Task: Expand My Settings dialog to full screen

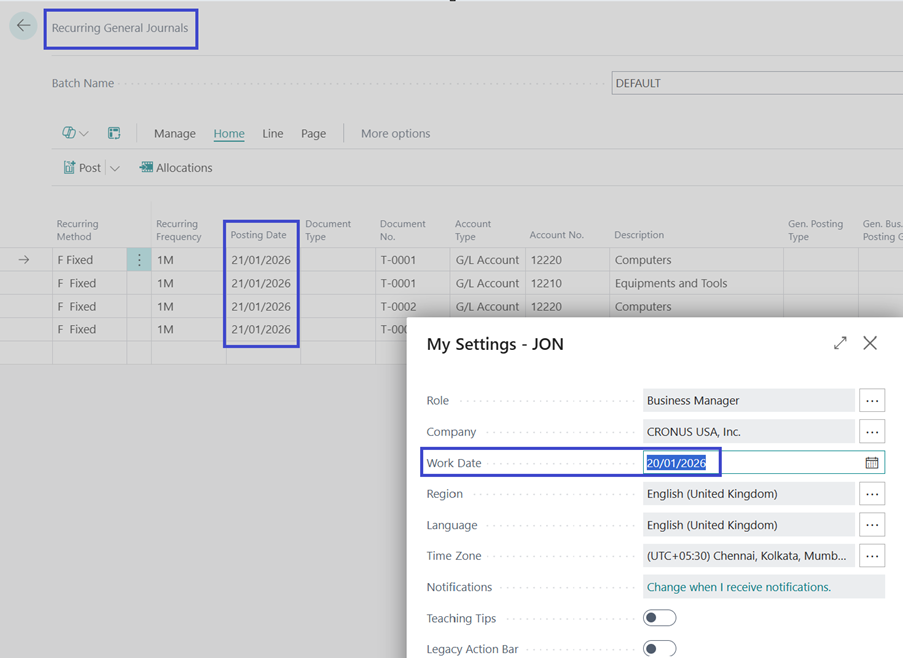Action: click(840, 343)
